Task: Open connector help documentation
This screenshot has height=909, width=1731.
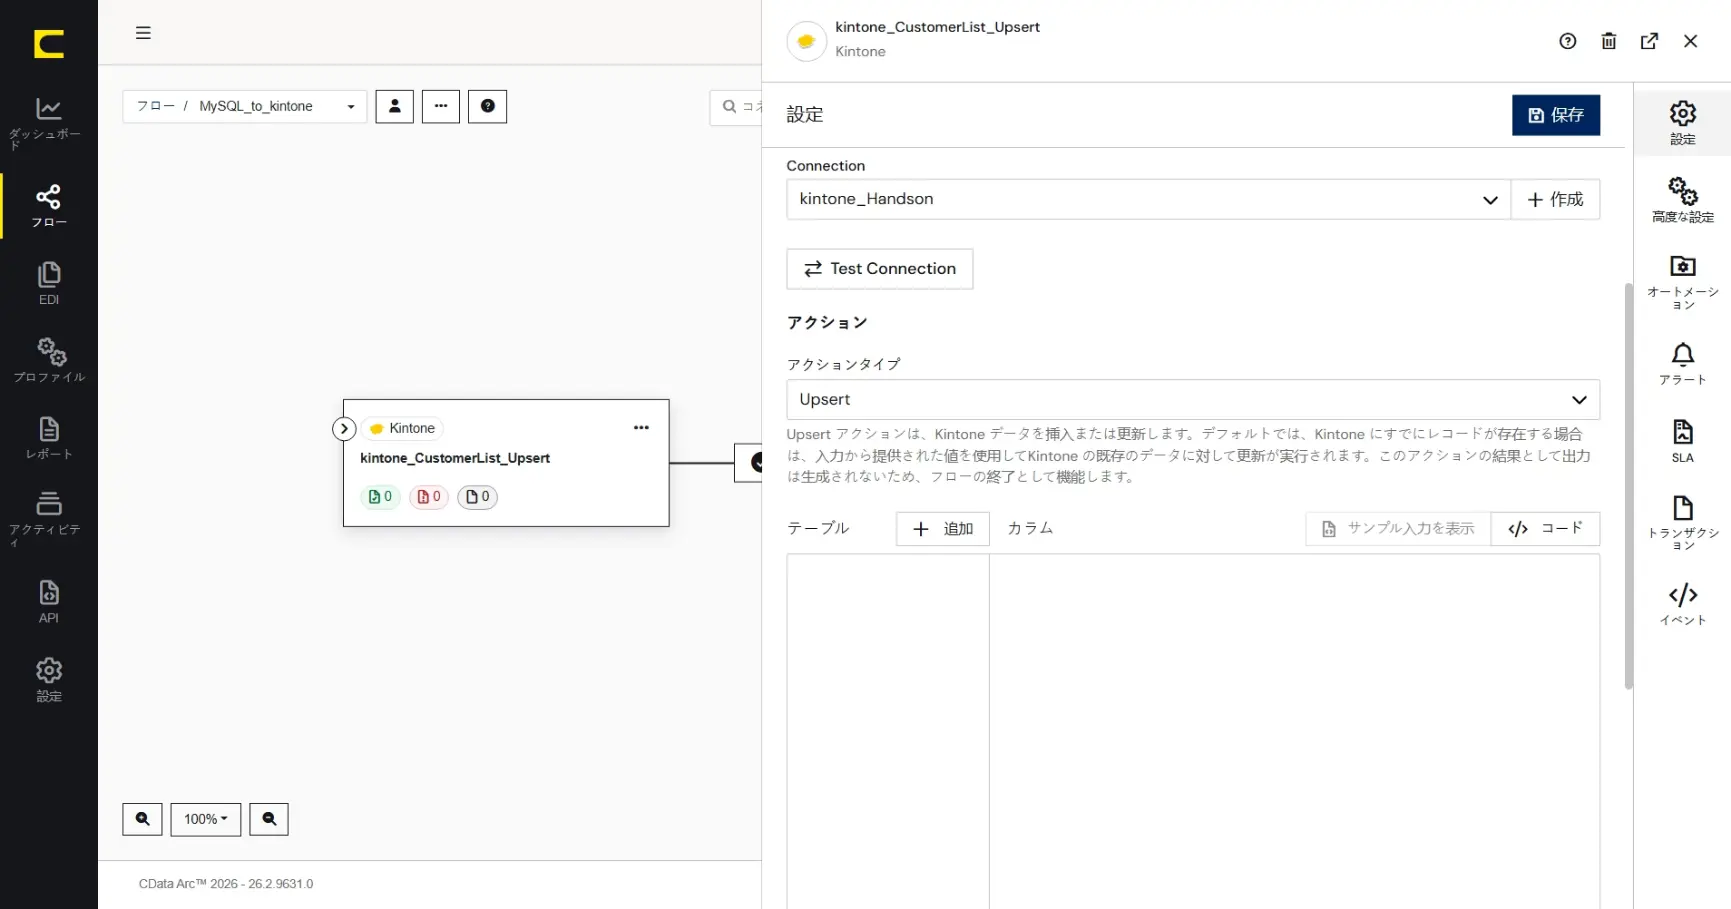Action: point(1568,41)
